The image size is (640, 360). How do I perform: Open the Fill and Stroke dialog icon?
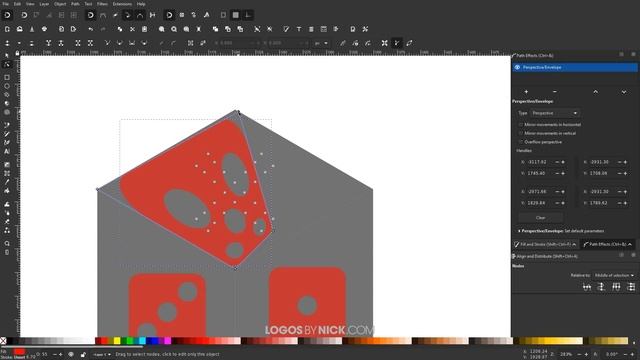tap(286, 29)
